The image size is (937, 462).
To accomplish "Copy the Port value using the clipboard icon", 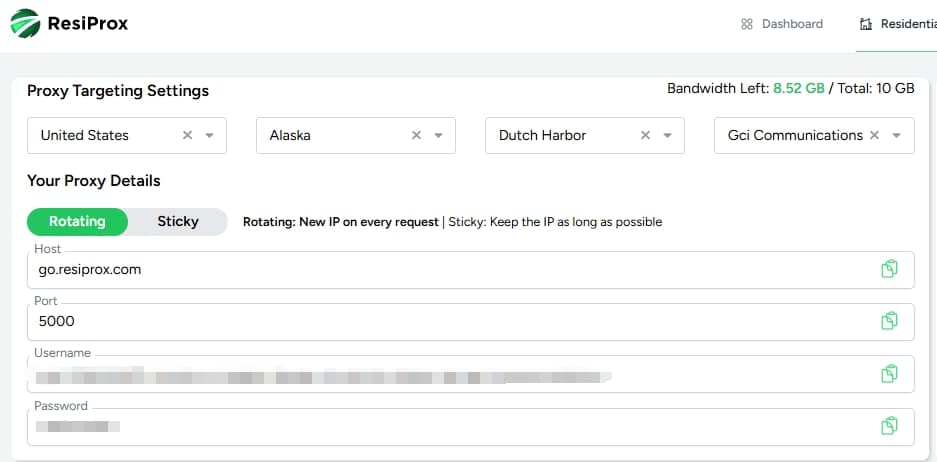I will point(889,321).
